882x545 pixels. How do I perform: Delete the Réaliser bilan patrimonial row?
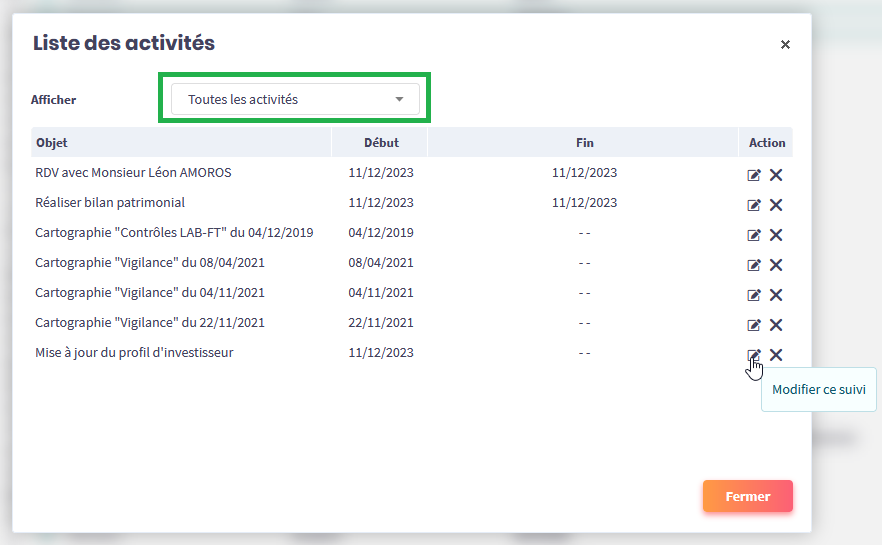tap(776, 205)
